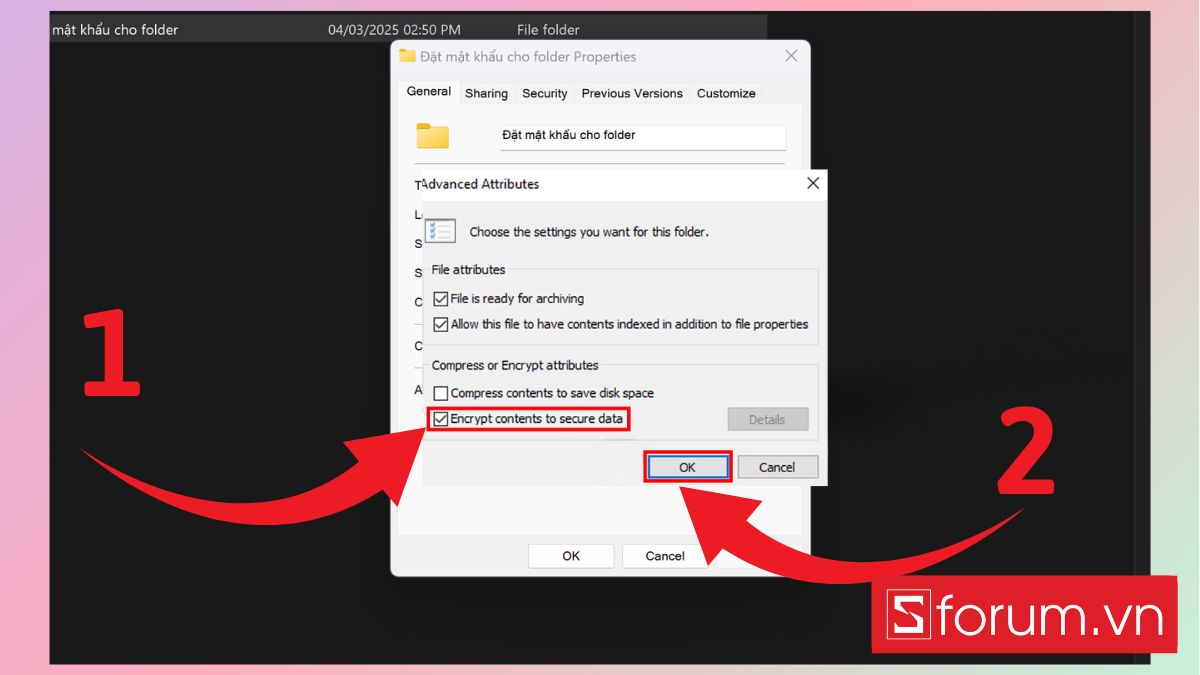The image size is (1200, 675).
Task: Switch to the Security tab
Action: pyautogui.click(x=545, y=93)
